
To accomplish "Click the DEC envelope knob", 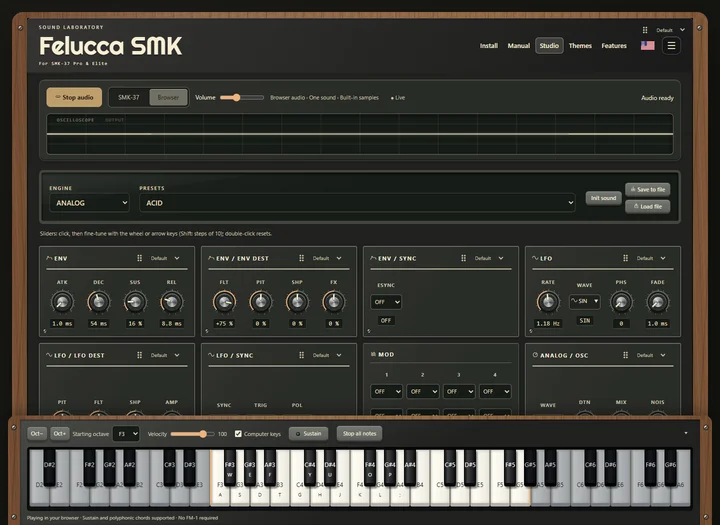I will (98, 302).
